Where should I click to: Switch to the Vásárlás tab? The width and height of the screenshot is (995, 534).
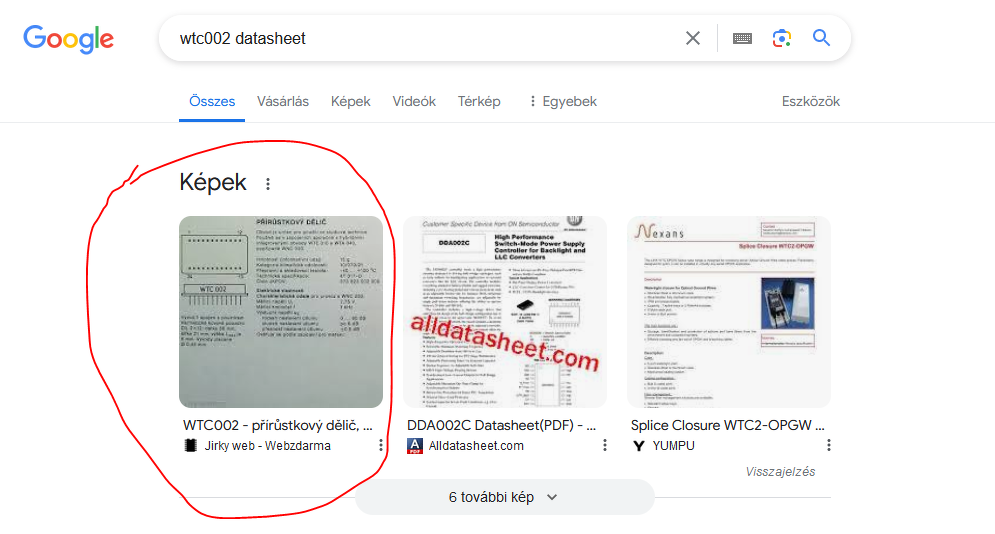pyautogui.click(x=282, y=101)
